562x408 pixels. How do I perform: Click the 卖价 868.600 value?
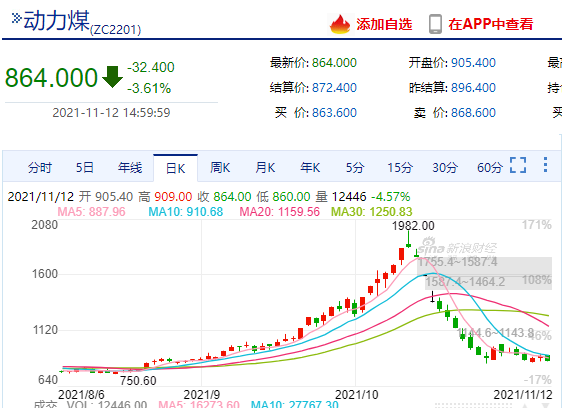coord(473,113)
